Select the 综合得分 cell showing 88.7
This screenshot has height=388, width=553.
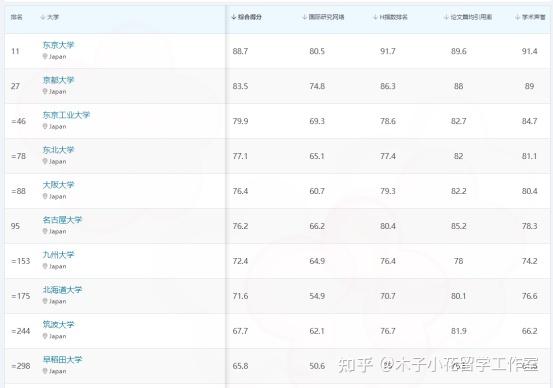point(240,51)
